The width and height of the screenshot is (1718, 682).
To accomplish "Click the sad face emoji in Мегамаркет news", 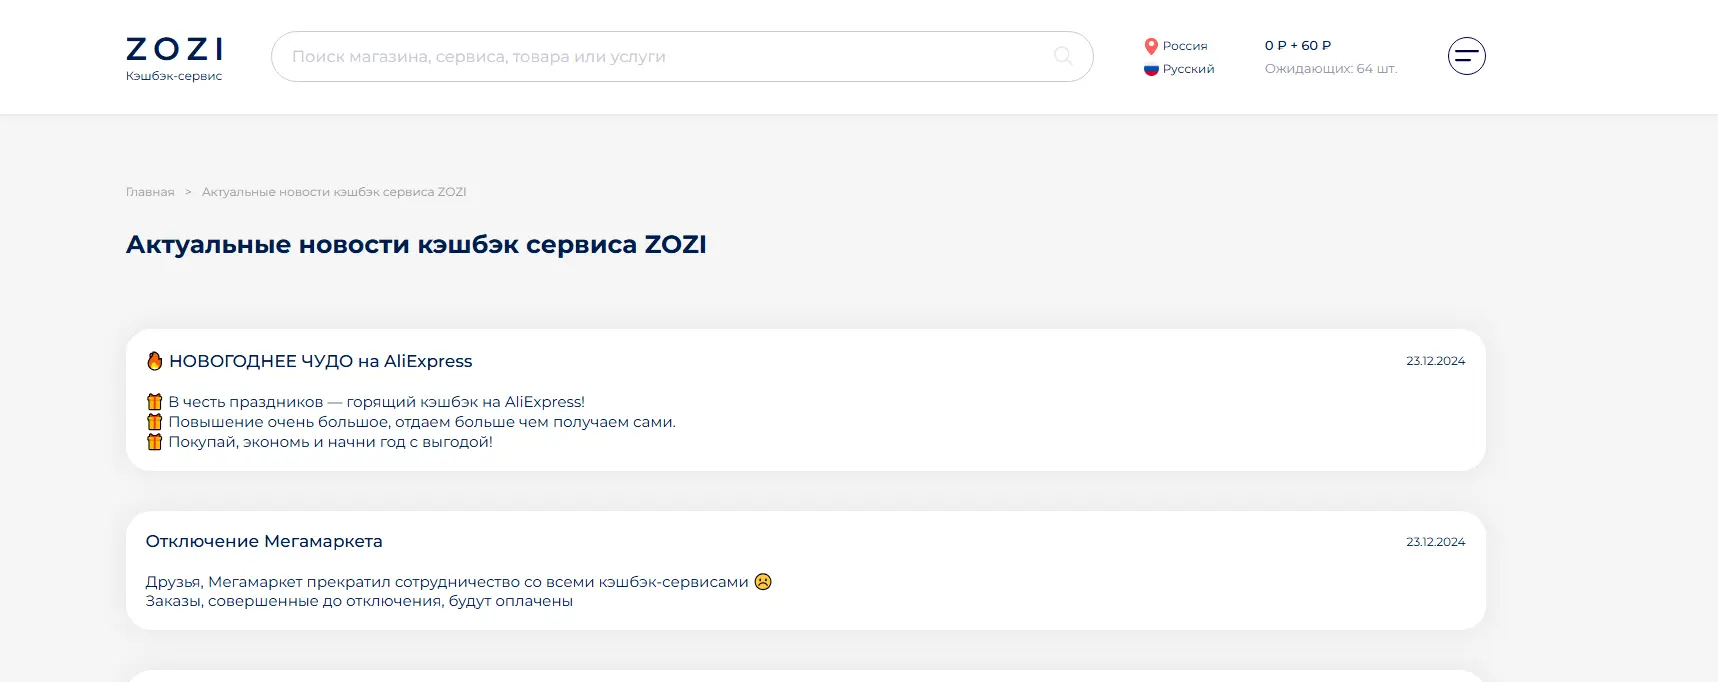I will tap(763, 581).
